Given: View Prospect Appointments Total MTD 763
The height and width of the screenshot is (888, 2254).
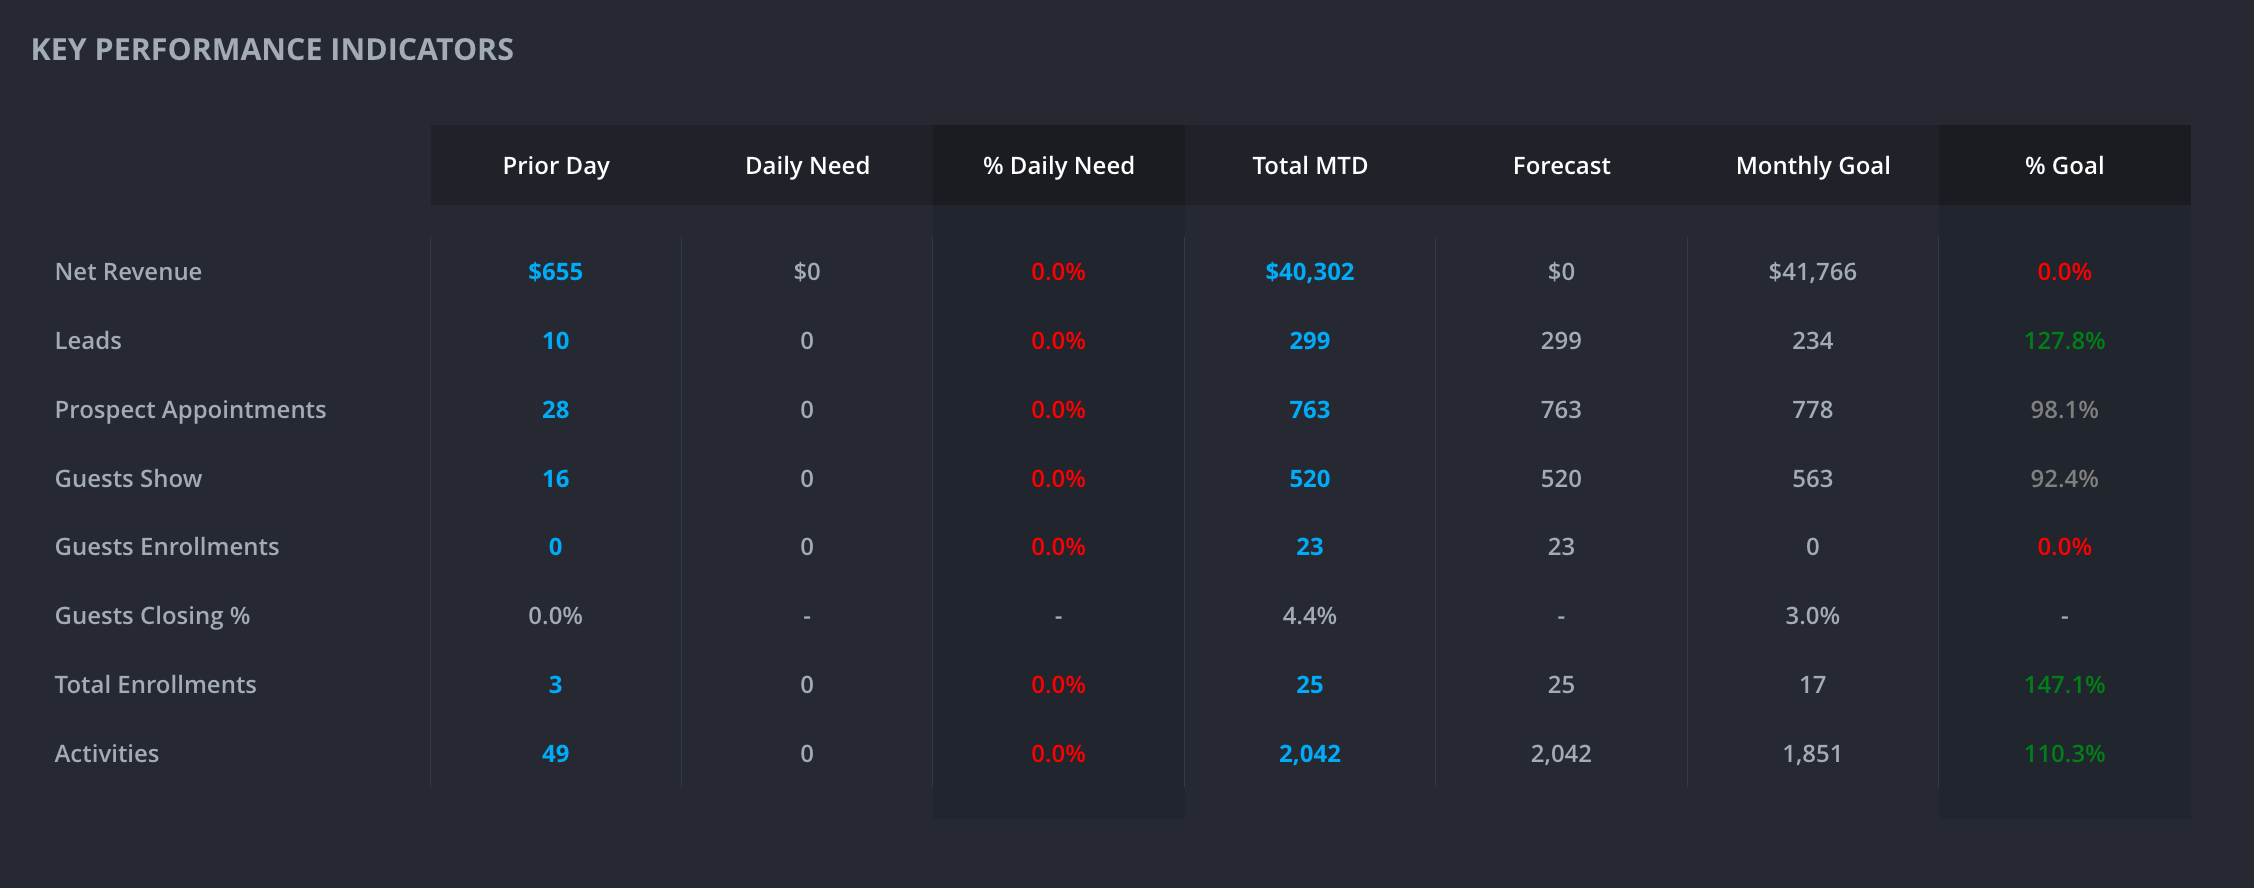Looking at the screenshot, I should click(x=1309, y=410).
